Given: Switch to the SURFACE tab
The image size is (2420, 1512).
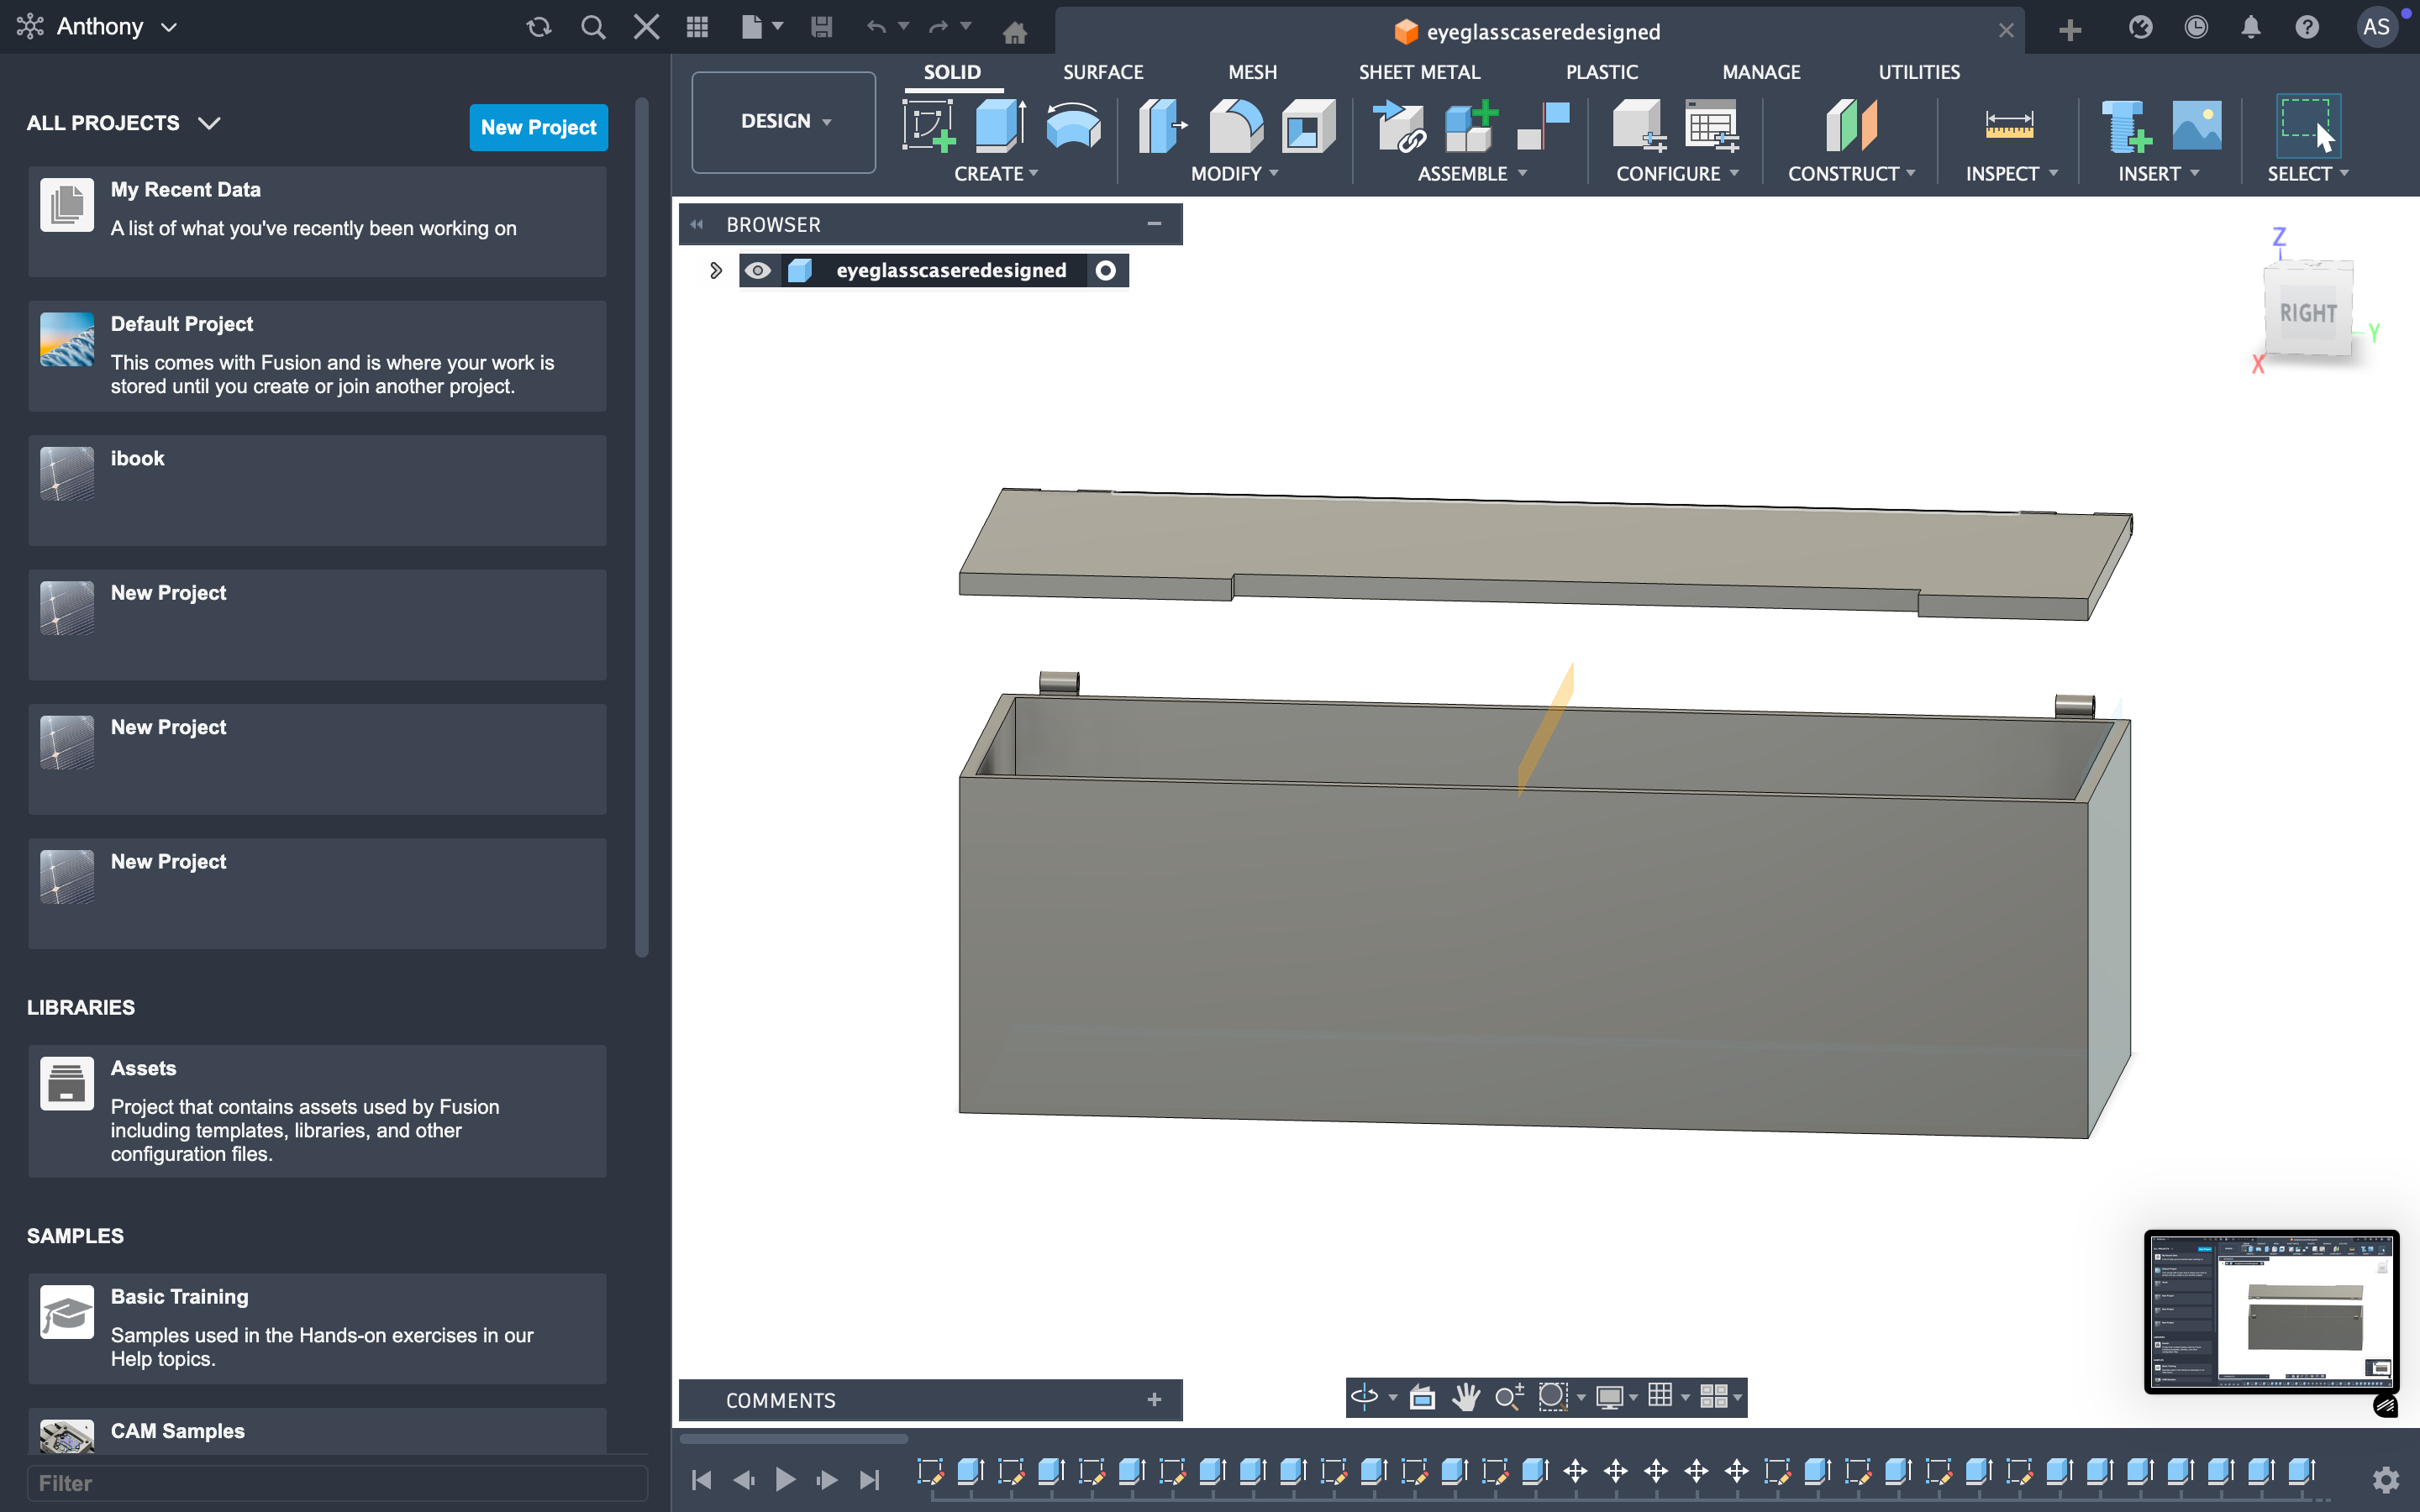Looking at the screenshot, I should [1102, 72].
